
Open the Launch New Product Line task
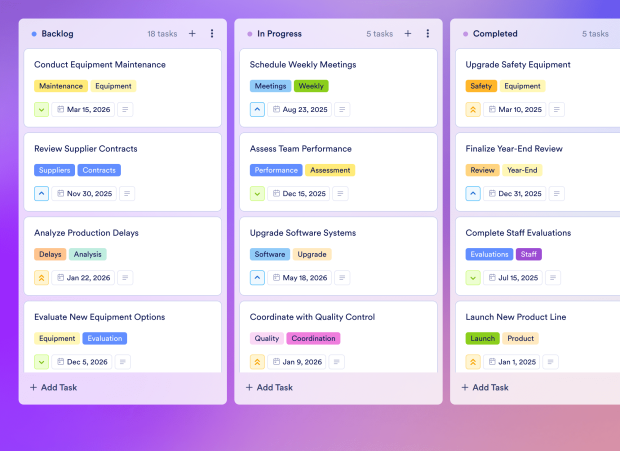517,317
